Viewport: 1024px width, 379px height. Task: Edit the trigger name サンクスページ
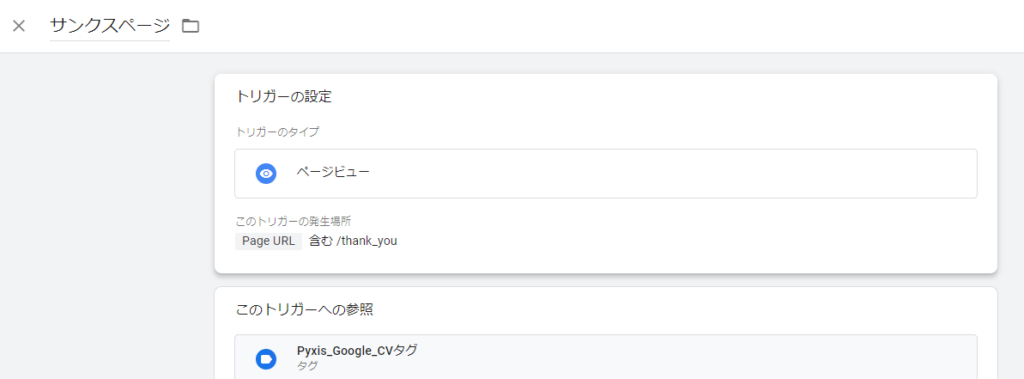coord(110,26)
